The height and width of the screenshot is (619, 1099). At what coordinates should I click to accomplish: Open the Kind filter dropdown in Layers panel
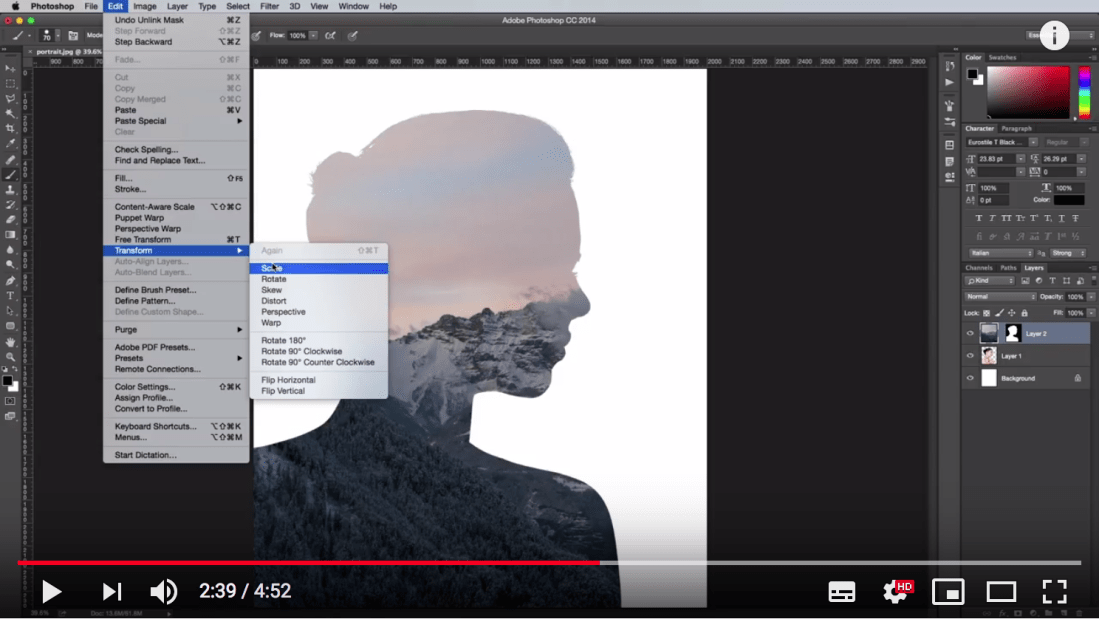point(990,281)
